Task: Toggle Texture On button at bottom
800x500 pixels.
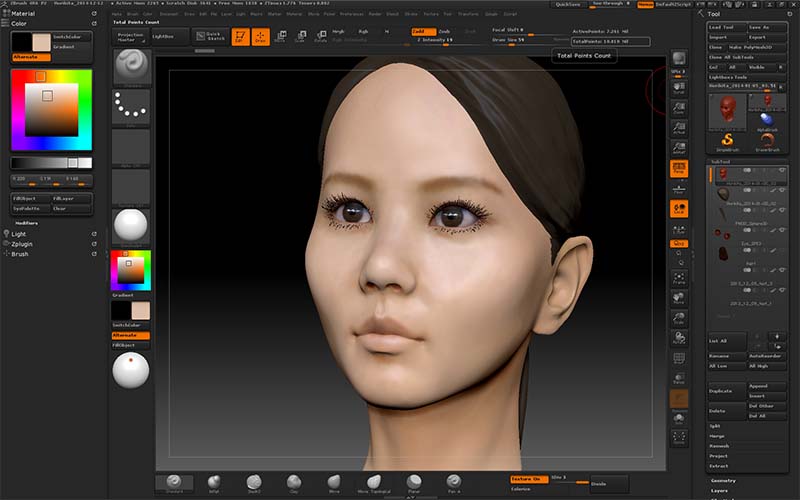Action: [x=529, y=479]
